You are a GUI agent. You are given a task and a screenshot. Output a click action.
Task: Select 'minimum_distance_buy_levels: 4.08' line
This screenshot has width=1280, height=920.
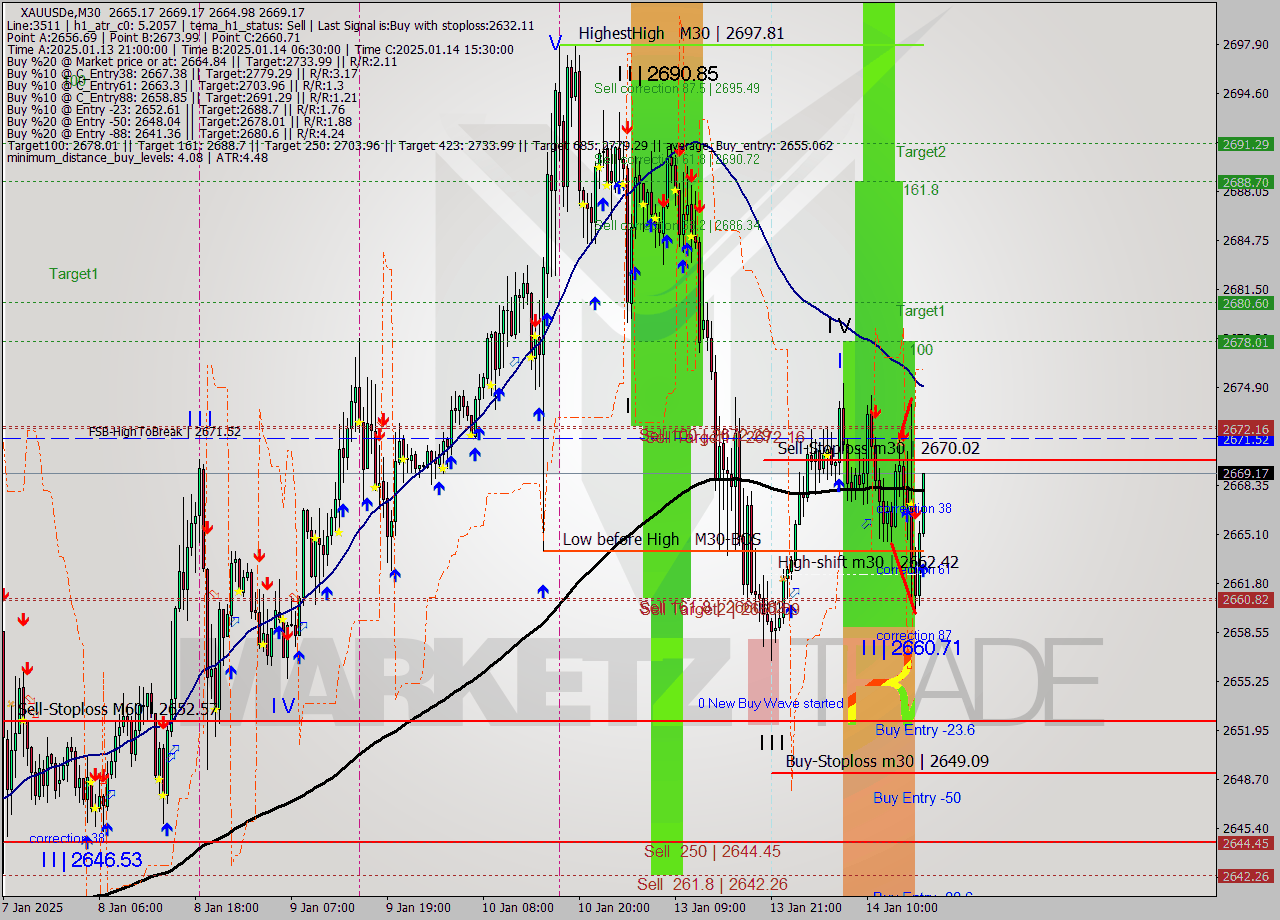click(x=137, y=157)
